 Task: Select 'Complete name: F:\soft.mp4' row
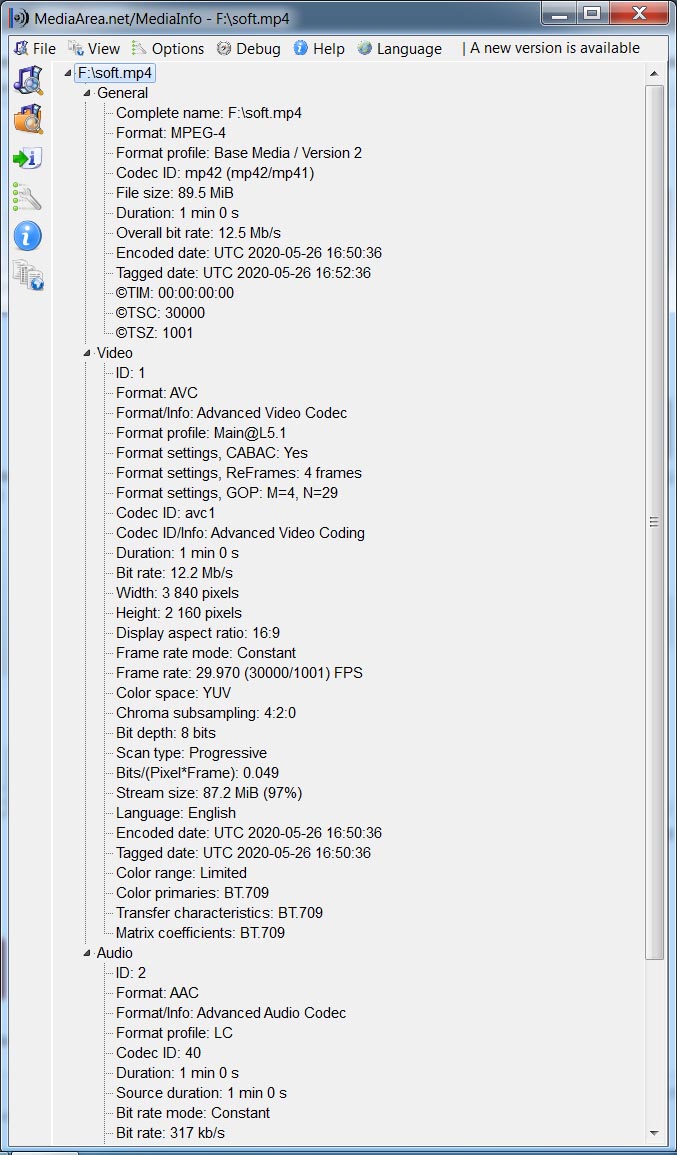pos(208,113)
